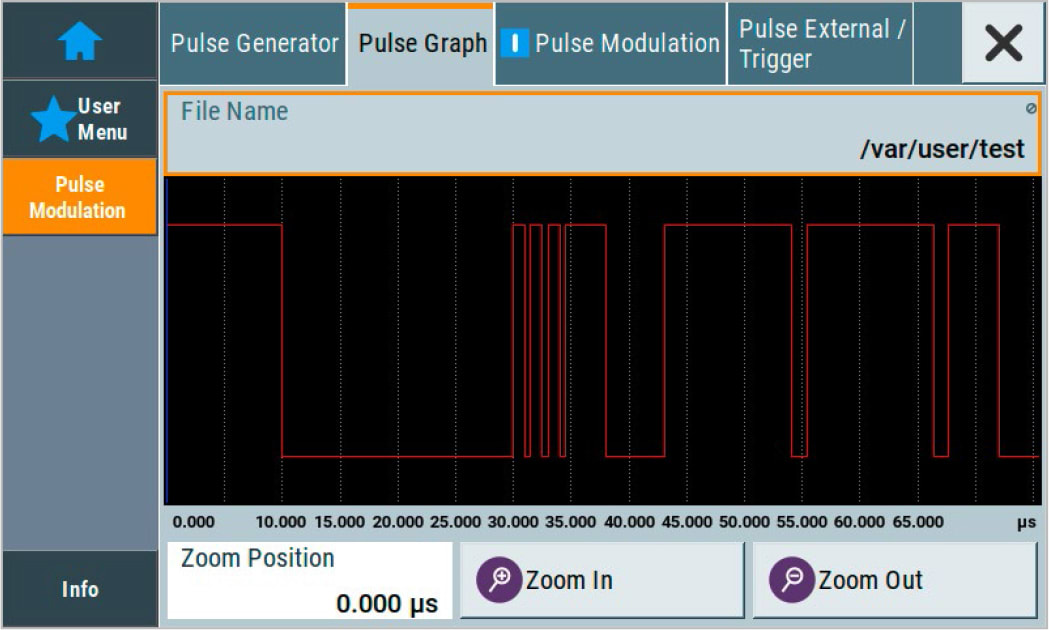Click the 65.000 axis label
The image size is (1049, 630).
(x=918, y=522)
